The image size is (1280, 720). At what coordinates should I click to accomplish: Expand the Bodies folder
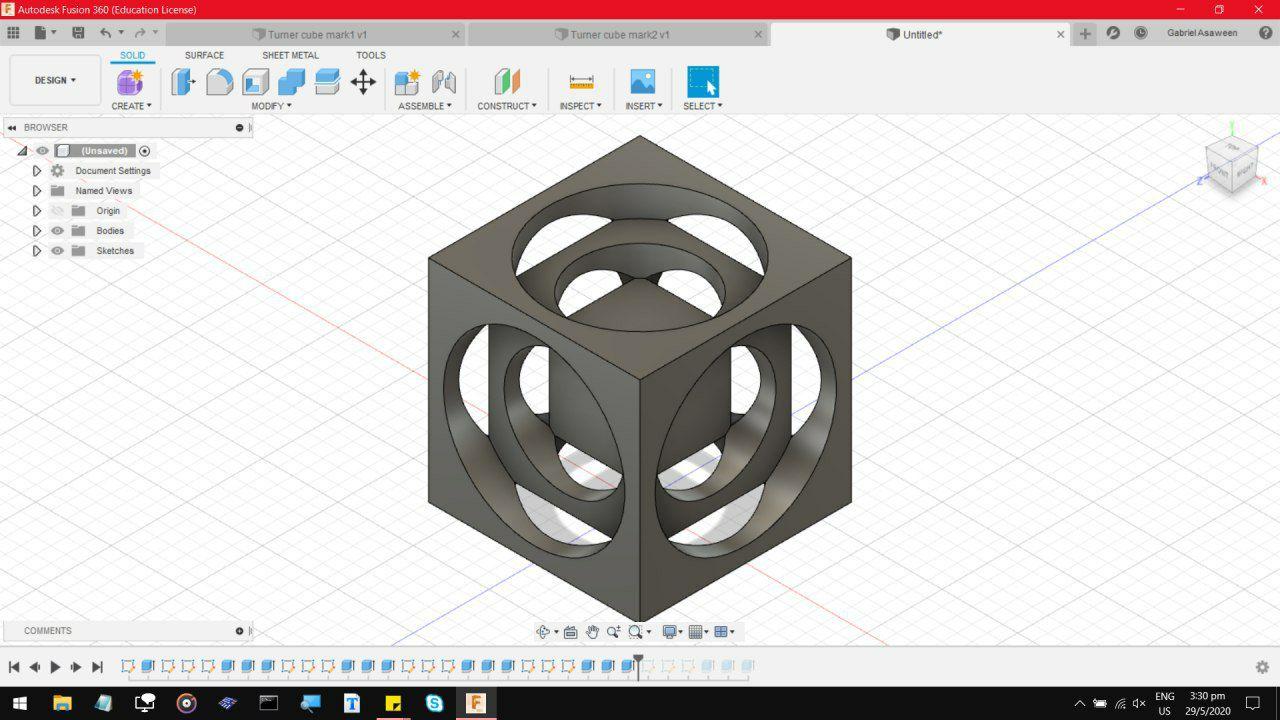point(37,231)
